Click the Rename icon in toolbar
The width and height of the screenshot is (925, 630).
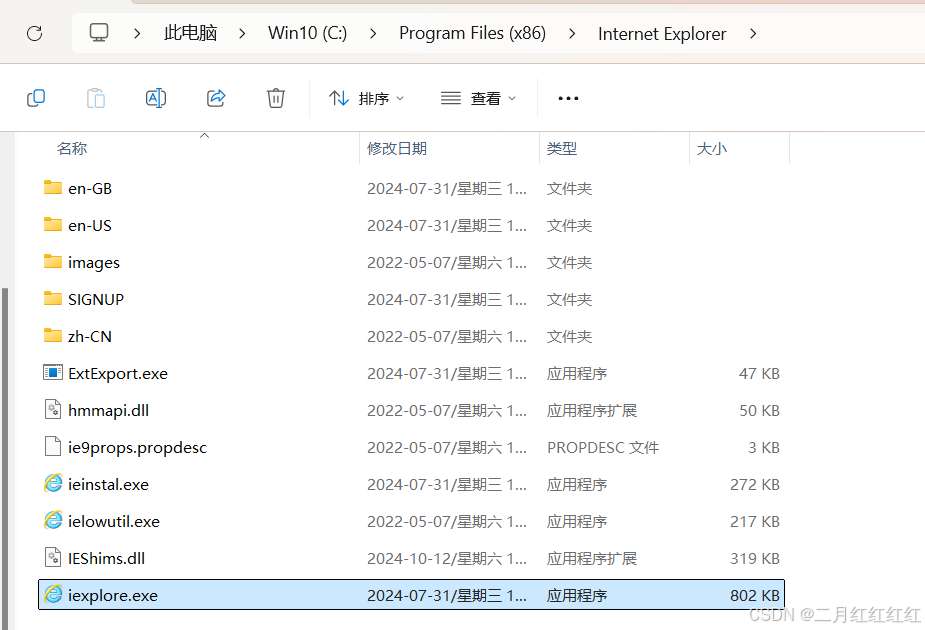(156, 98)
